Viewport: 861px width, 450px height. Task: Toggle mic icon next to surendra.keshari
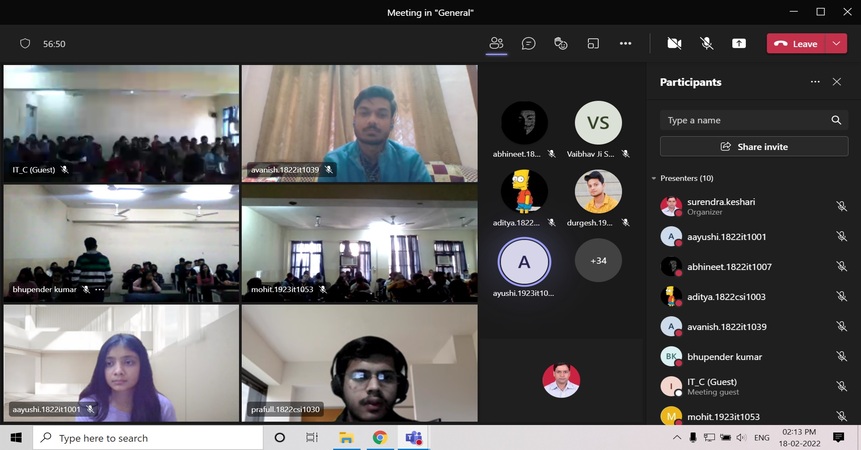(841, 207)
